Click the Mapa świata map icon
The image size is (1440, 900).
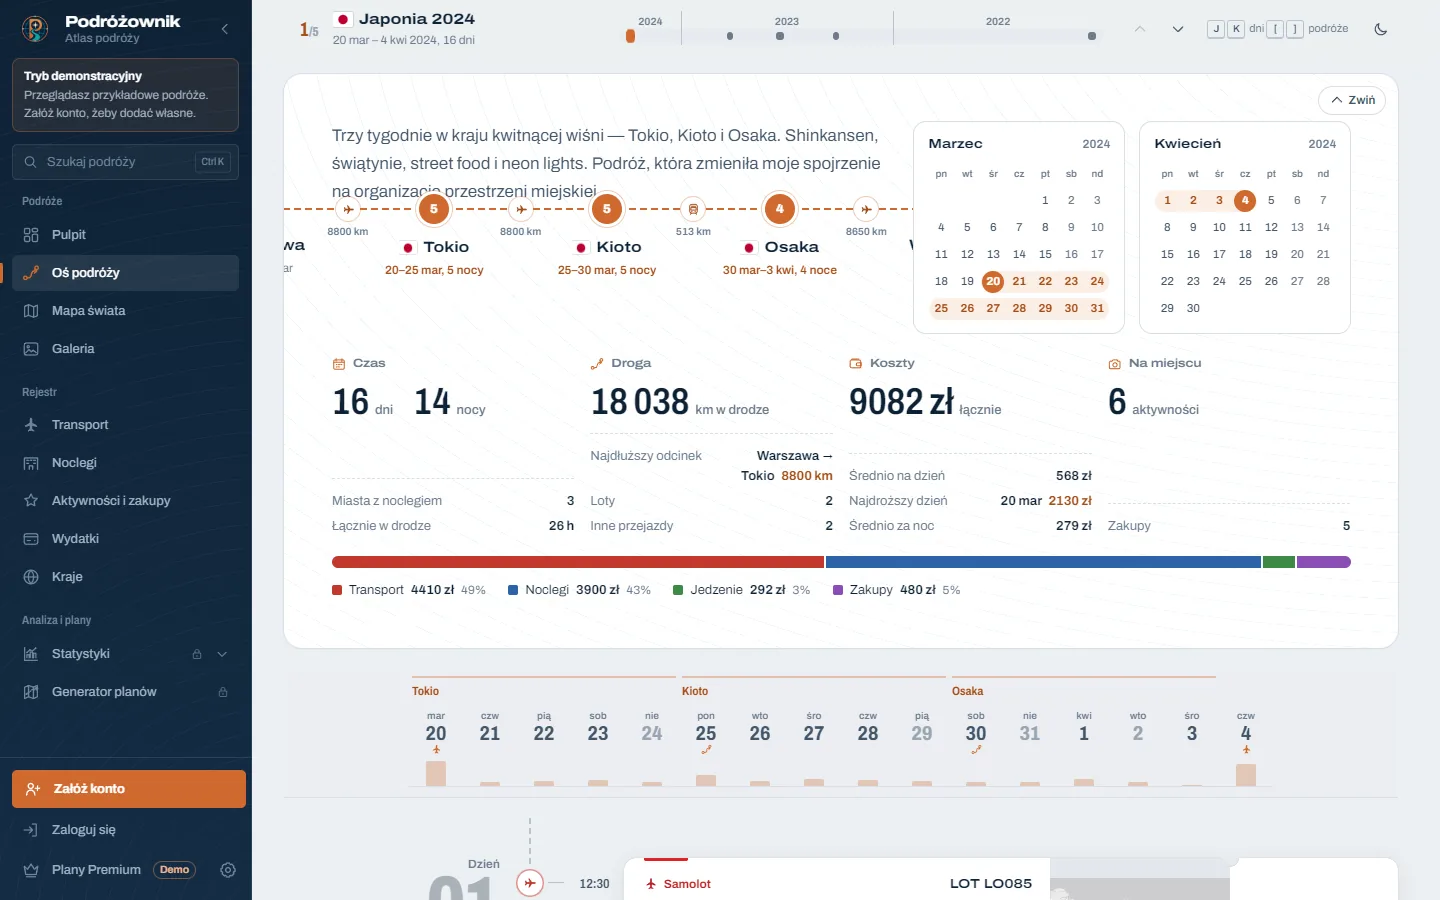pyautogui.click(x=31, y=311)
